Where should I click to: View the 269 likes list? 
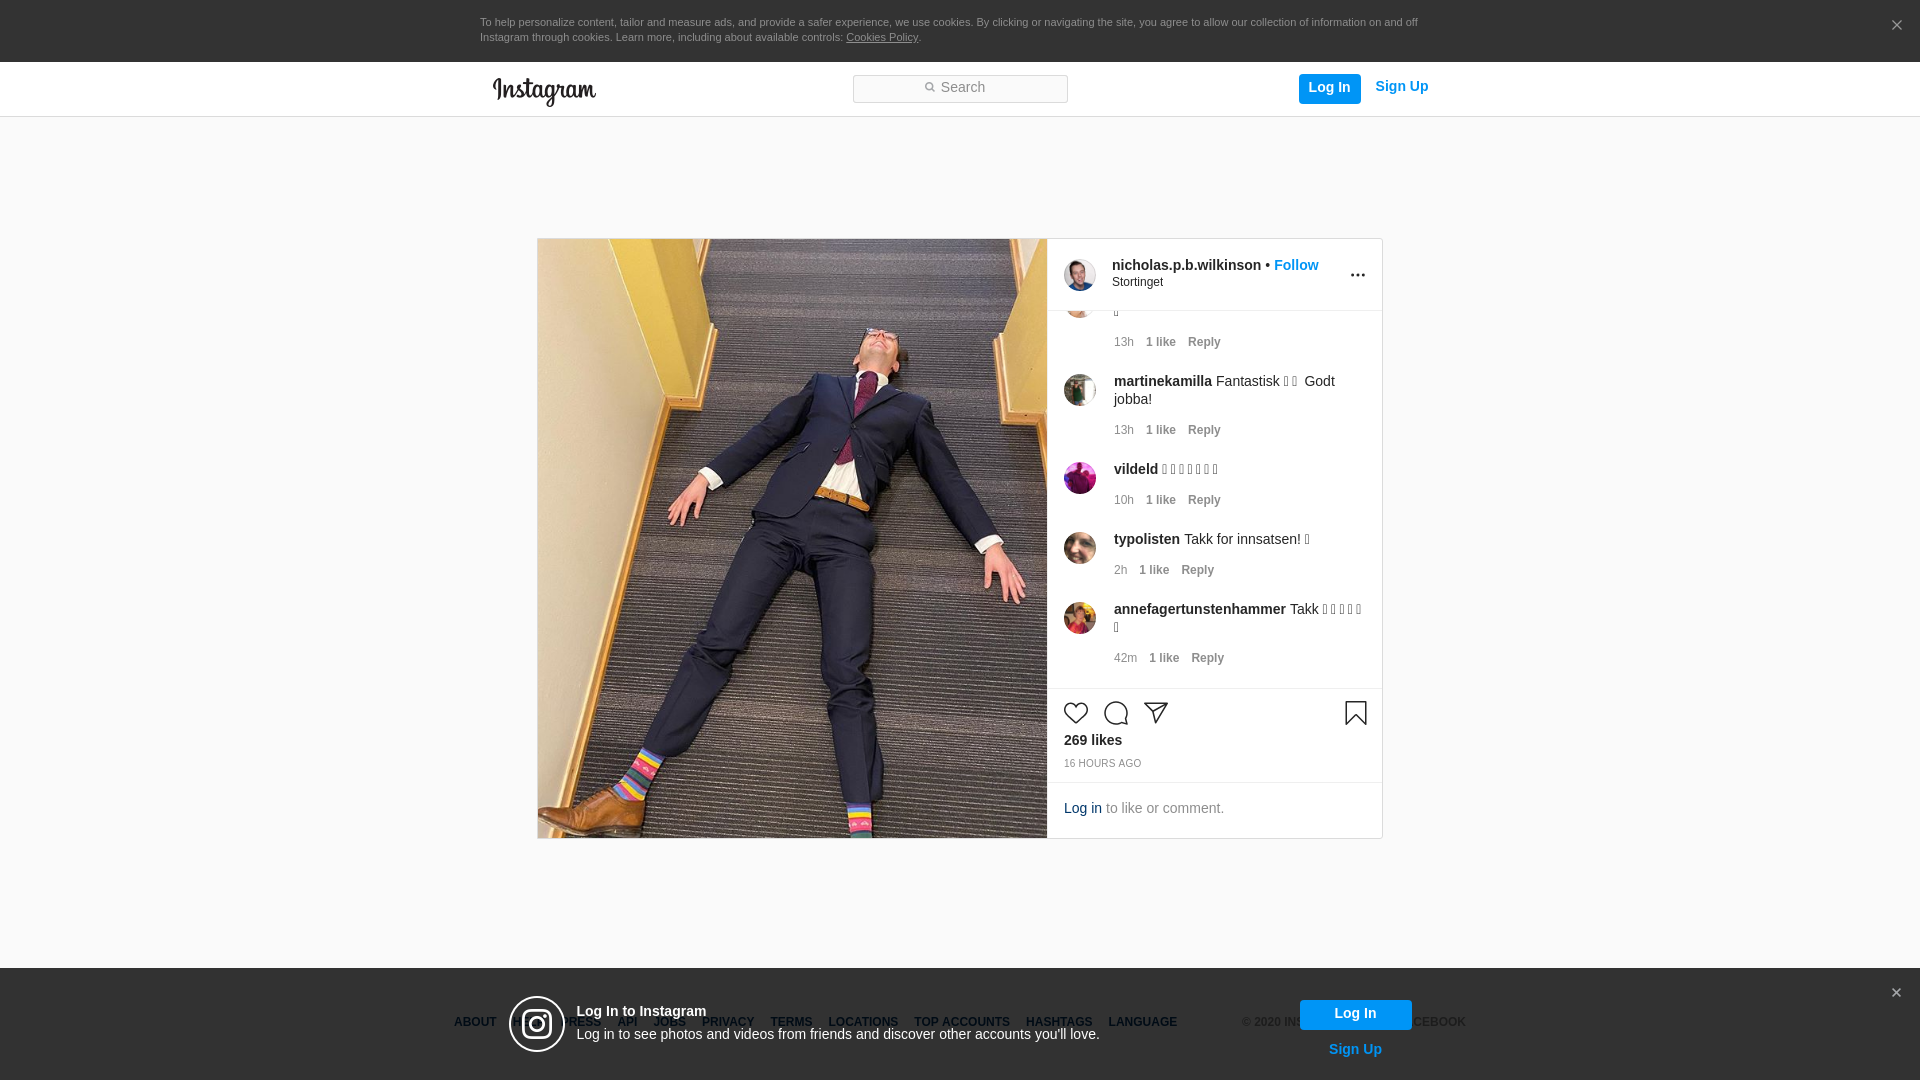click(1092, 740)
